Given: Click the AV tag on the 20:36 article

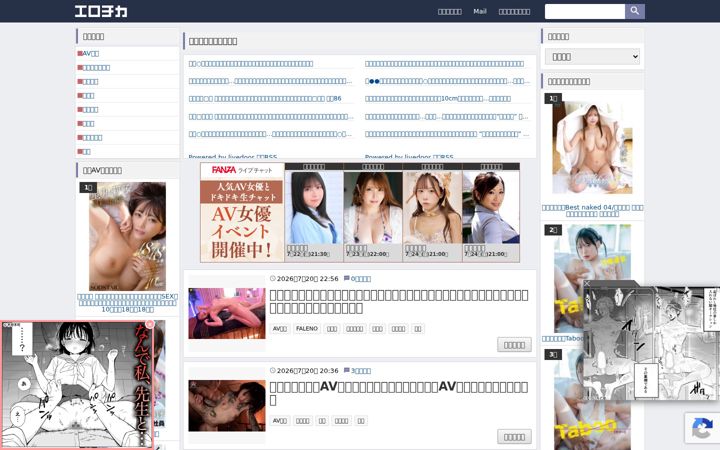Looking at the screenshot, I should (280, 421).
